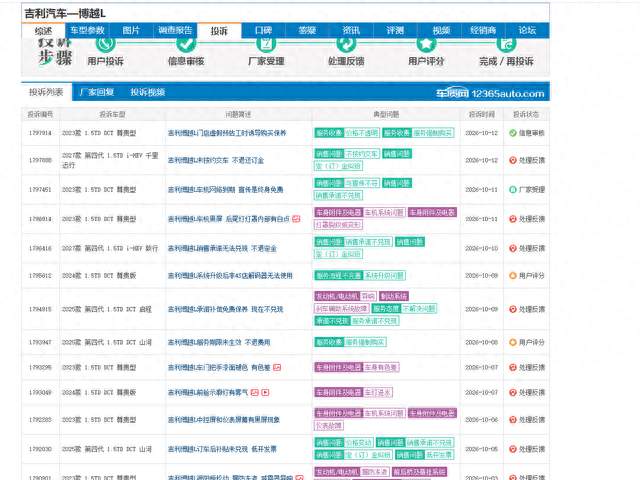Viewport: 640px width, 480px height.
Task: Open 论坛 tab
Action: (x=527, y=30)
